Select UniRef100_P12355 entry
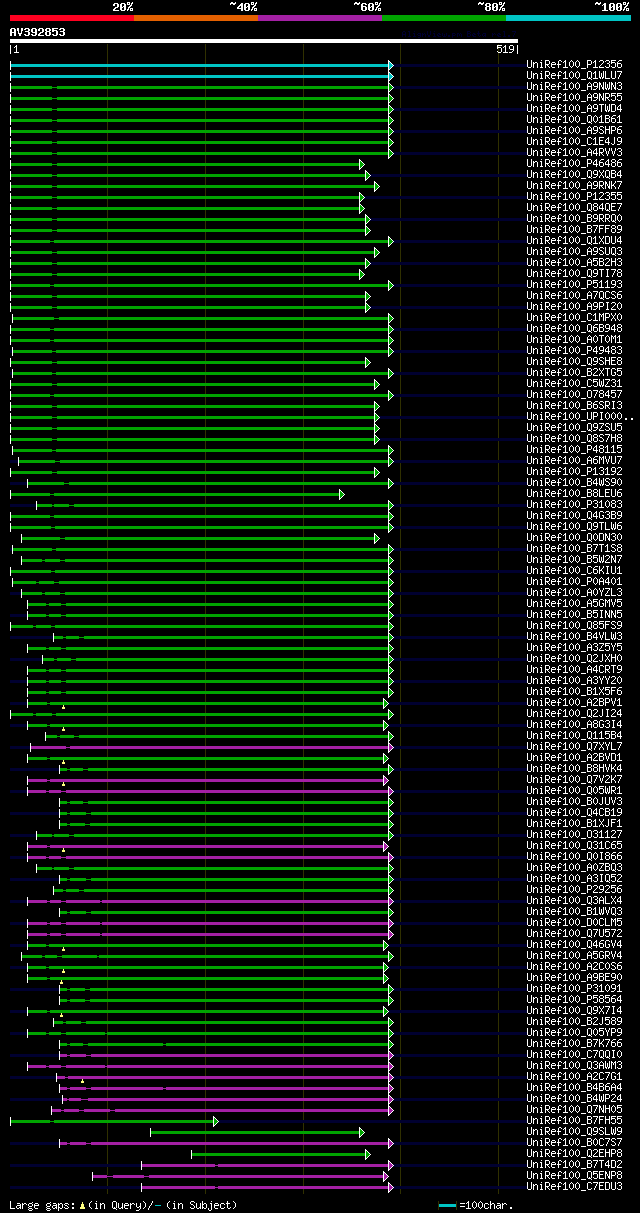Viewport: 640px width, 1213px height. pyautogui.click(x=574, y=196)
